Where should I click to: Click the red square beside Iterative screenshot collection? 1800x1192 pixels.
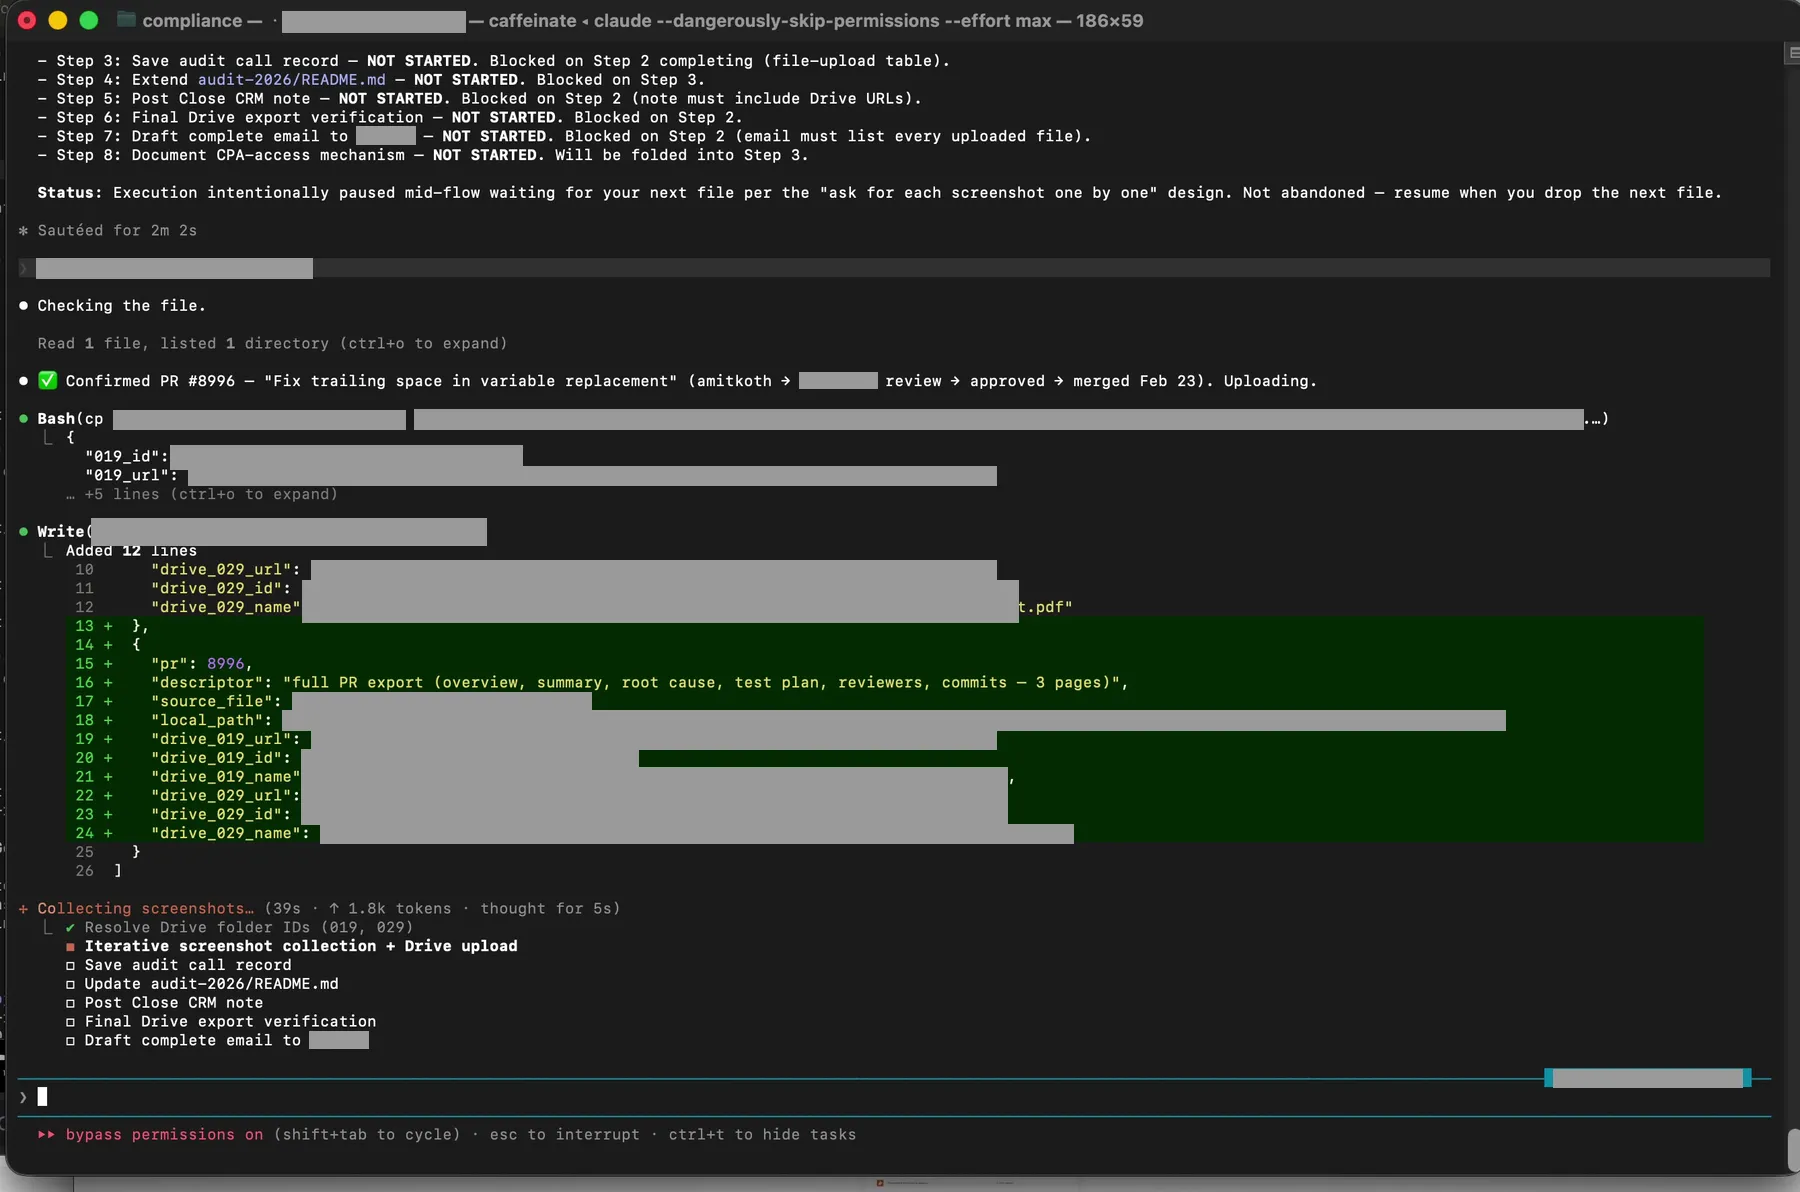(70, 946)
